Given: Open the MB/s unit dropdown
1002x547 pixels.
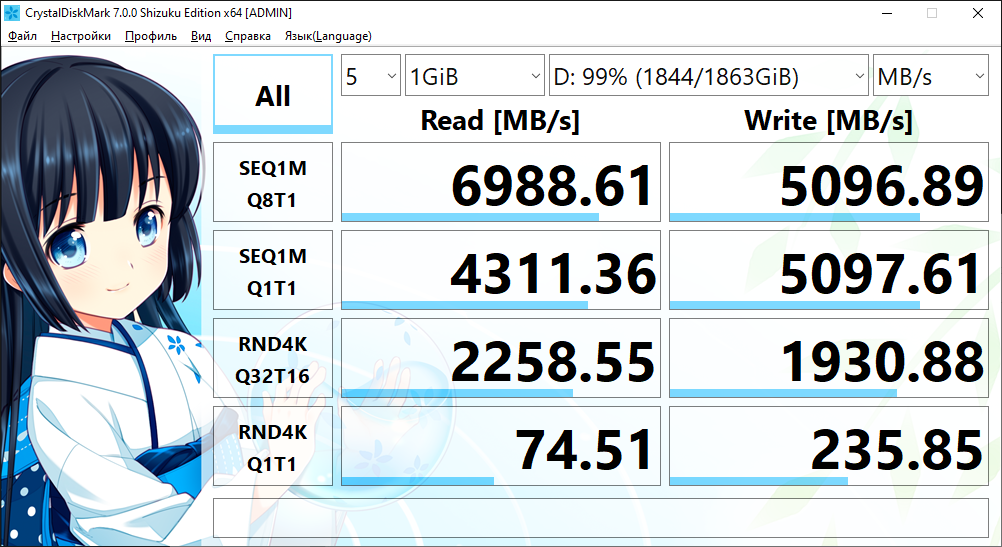Looking at the screenshot, I should [930, 75].
